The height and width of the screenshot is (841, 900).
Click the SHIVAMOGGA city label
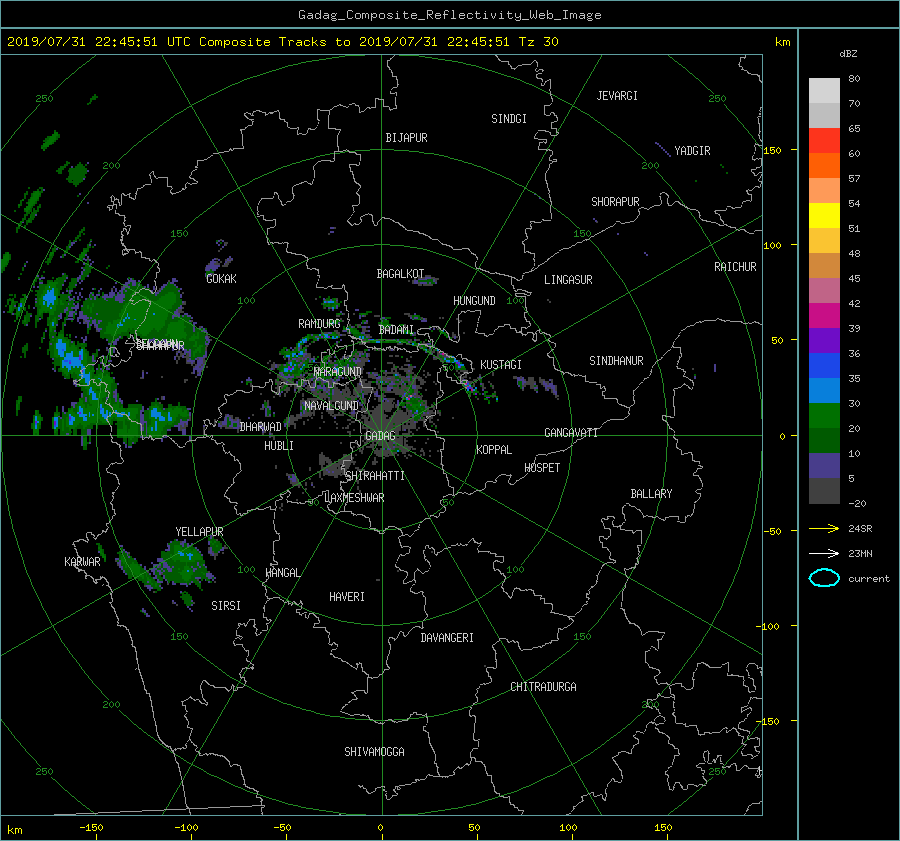[x=374, y=752]
